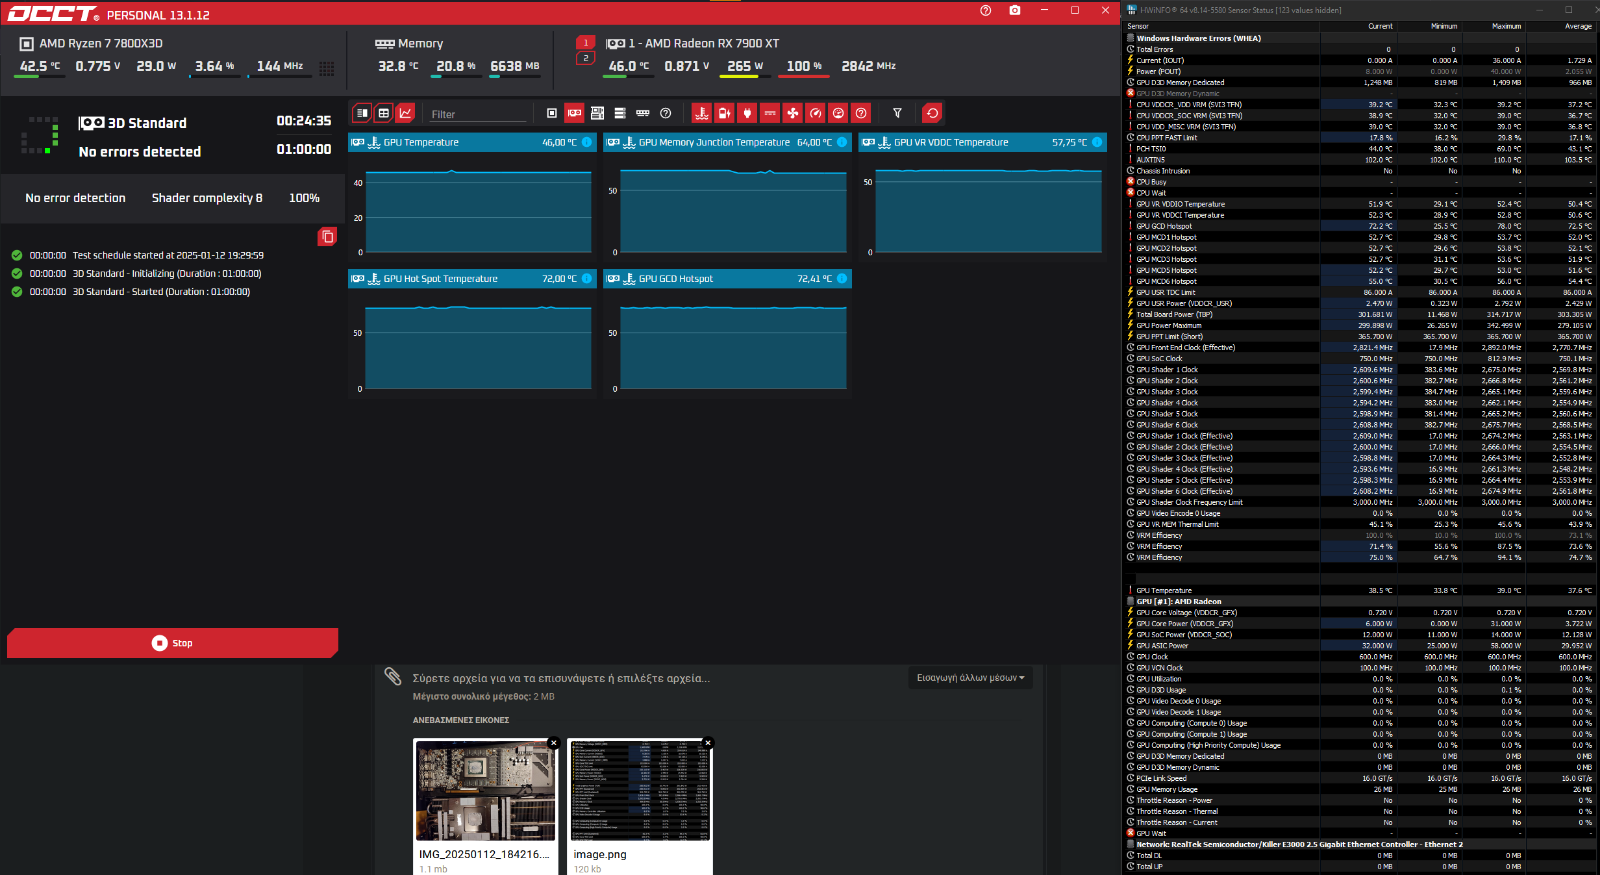Screen dimensions: 1600x875
Task: Select 'Throttle Reason - Thermal' row in HWiNFO
Action: tap(1361, 811)
